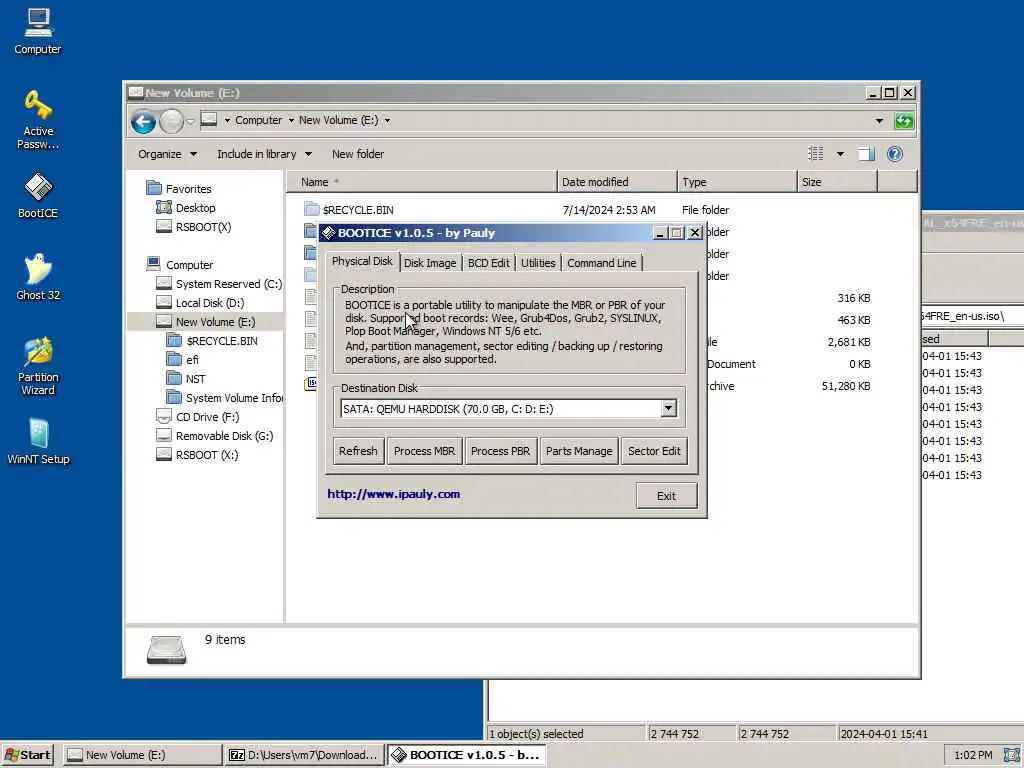Open the Include in library dropdown
1024x768 pixels.
pos(264,154)
